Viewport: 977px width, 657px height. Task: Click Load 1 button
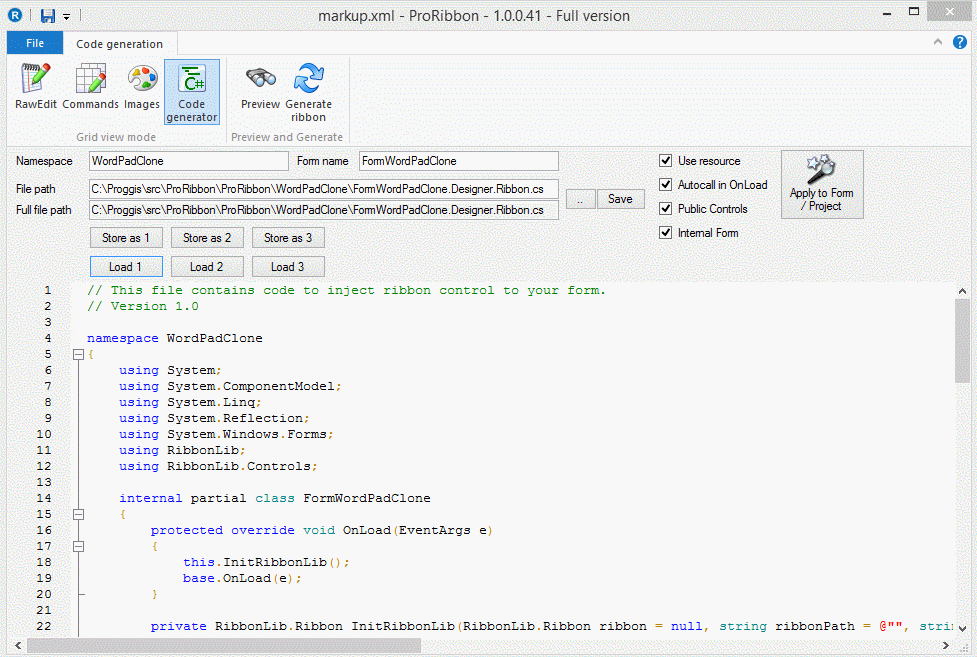pos(126,267)
